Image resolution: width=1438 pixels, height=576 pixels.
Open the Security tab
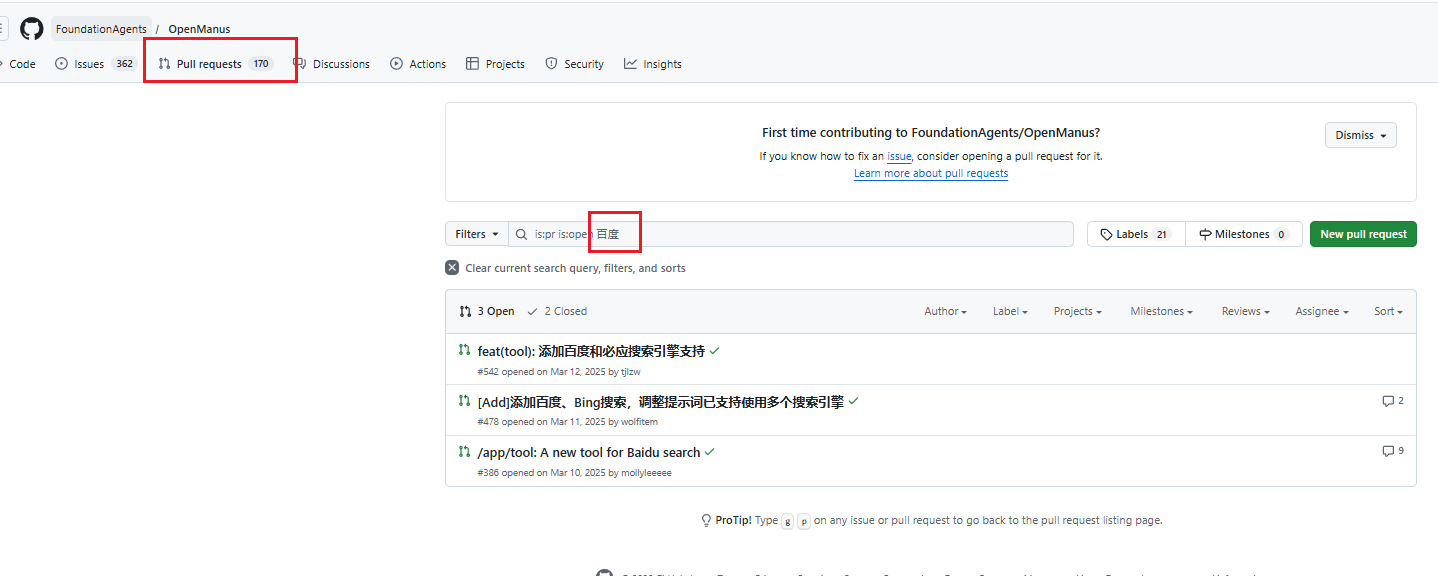[574, 64]
